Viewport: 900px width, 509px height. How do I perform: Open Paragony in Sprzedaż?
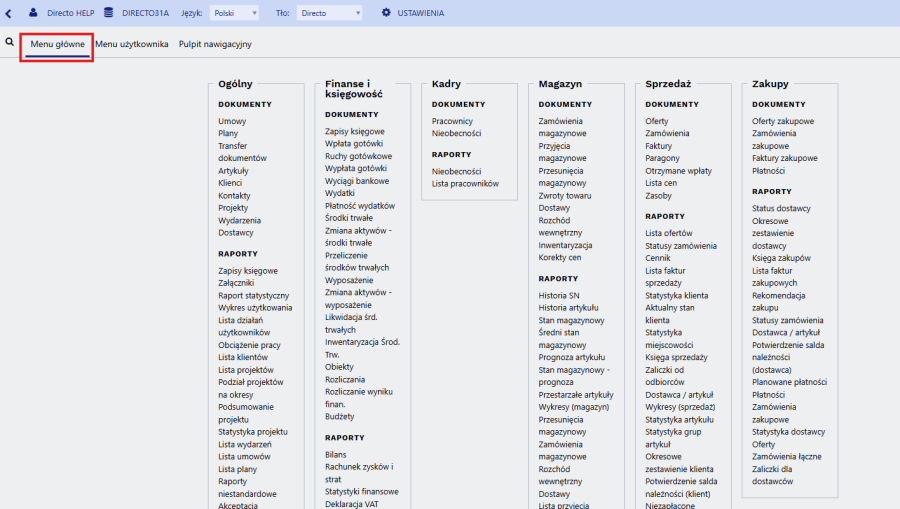click(662, 158)
